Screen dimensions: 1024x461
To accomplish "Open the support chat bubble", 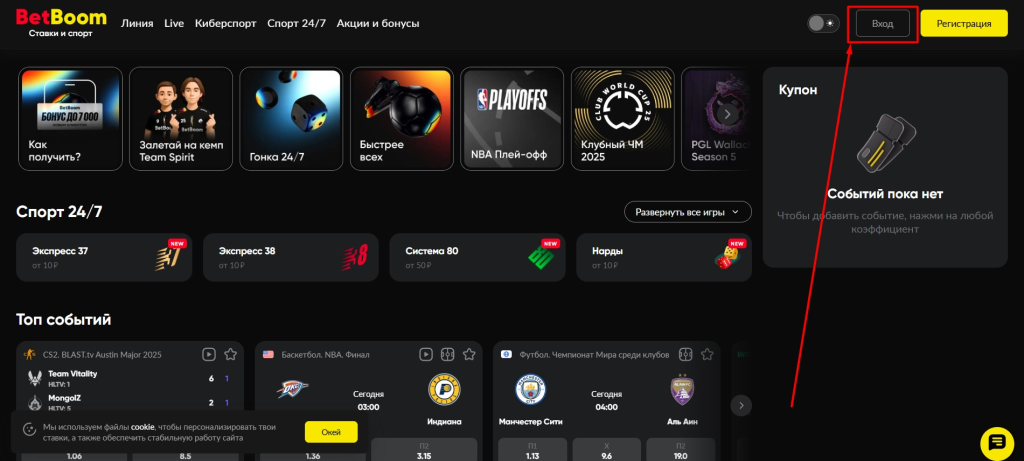I will [997, 443].
